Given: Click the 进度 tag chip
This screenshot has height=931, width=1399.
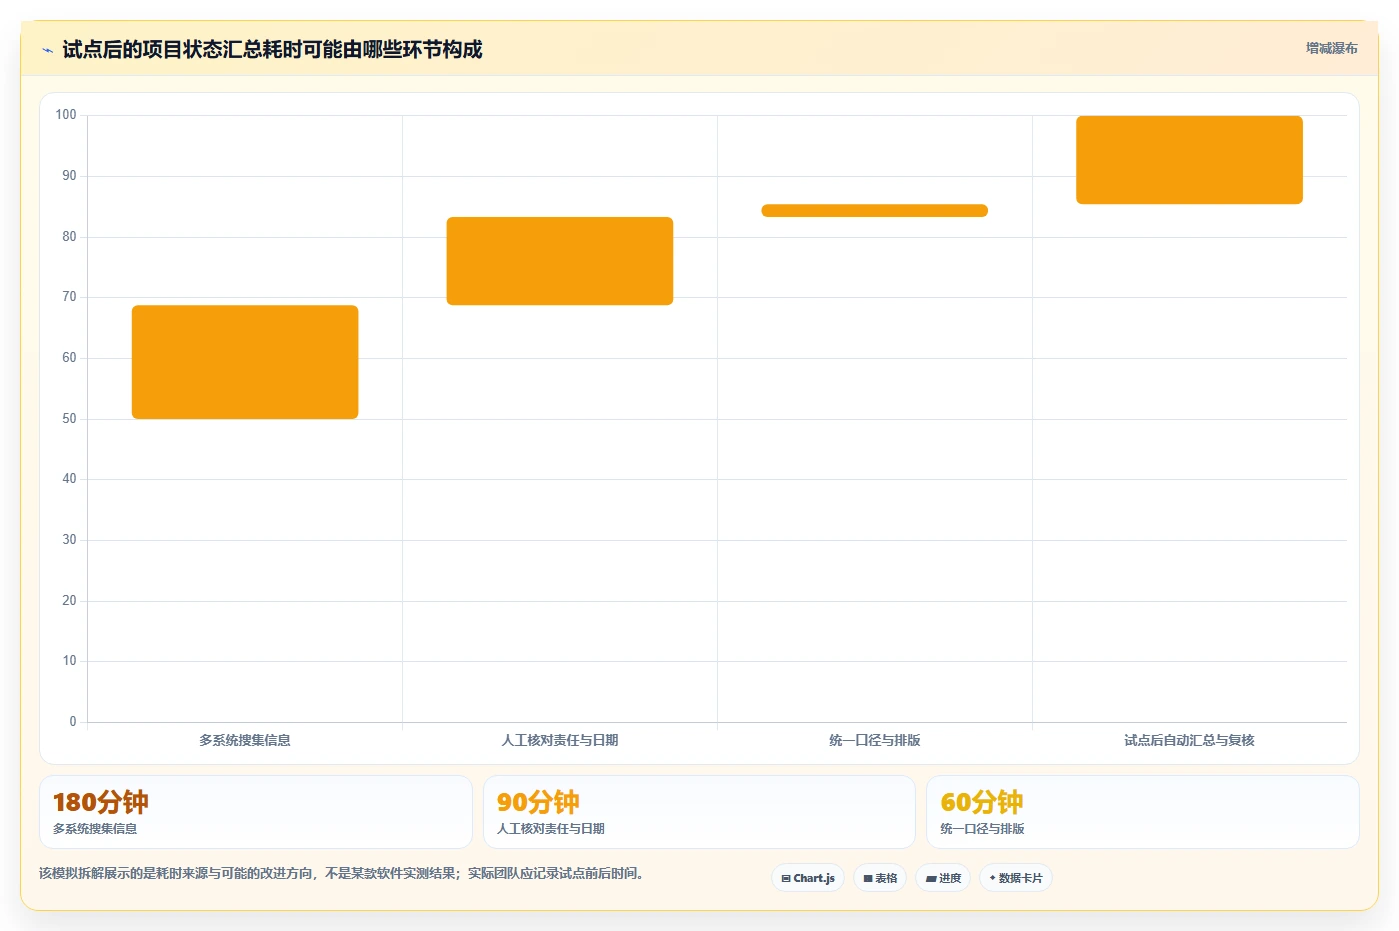Looking at the screenshot, I should pos(943,878).
